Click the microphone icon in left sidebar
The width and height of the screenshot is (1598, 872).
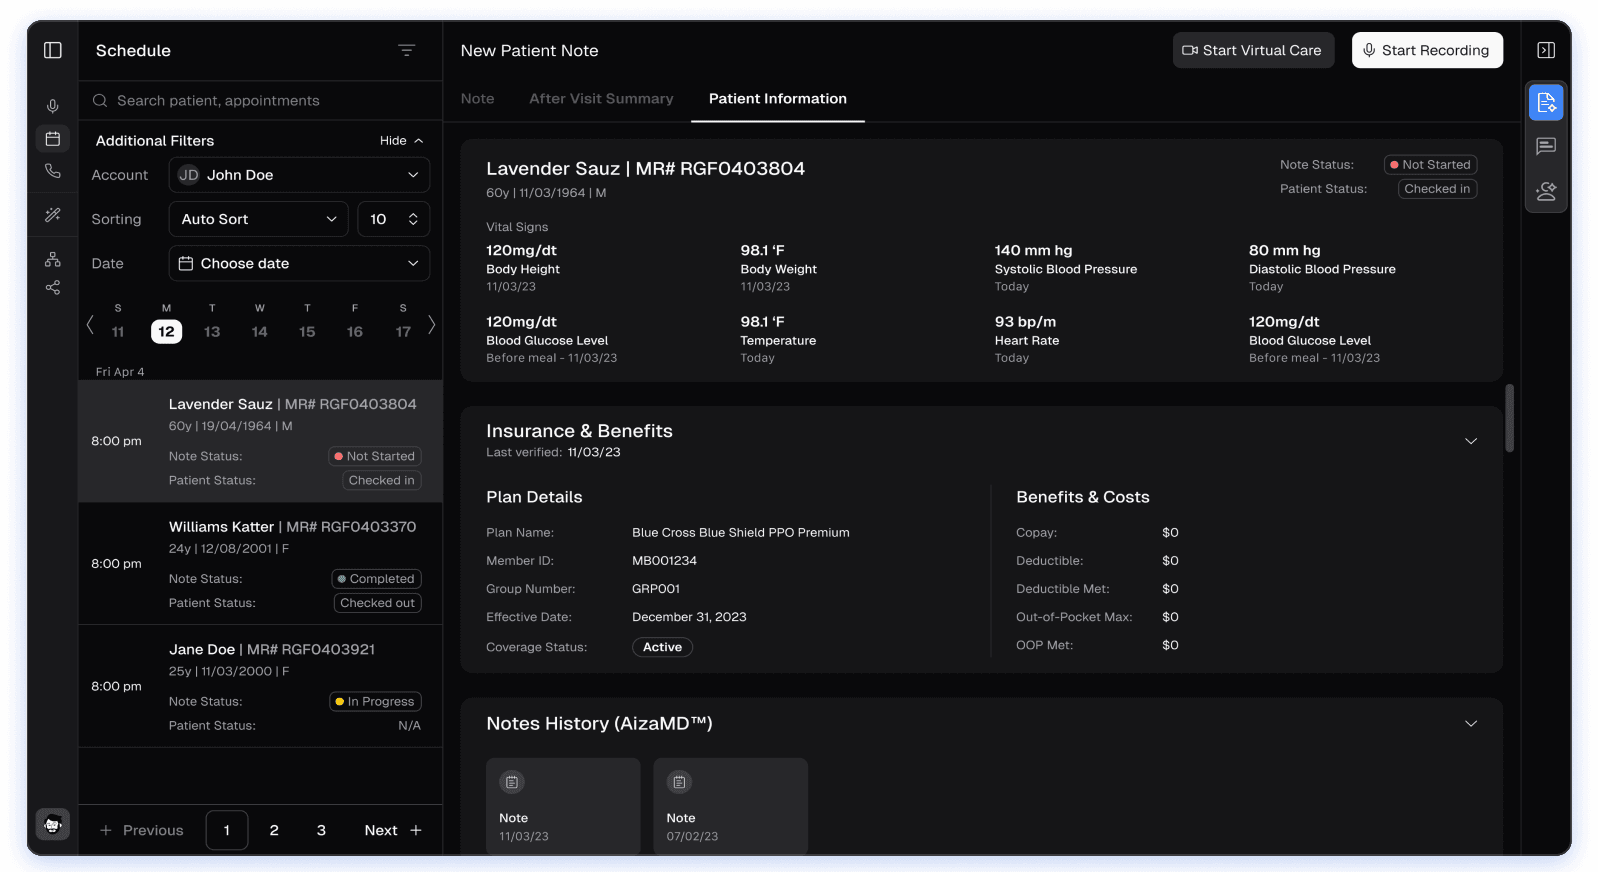pyautogui.click(x=53, y=106)
